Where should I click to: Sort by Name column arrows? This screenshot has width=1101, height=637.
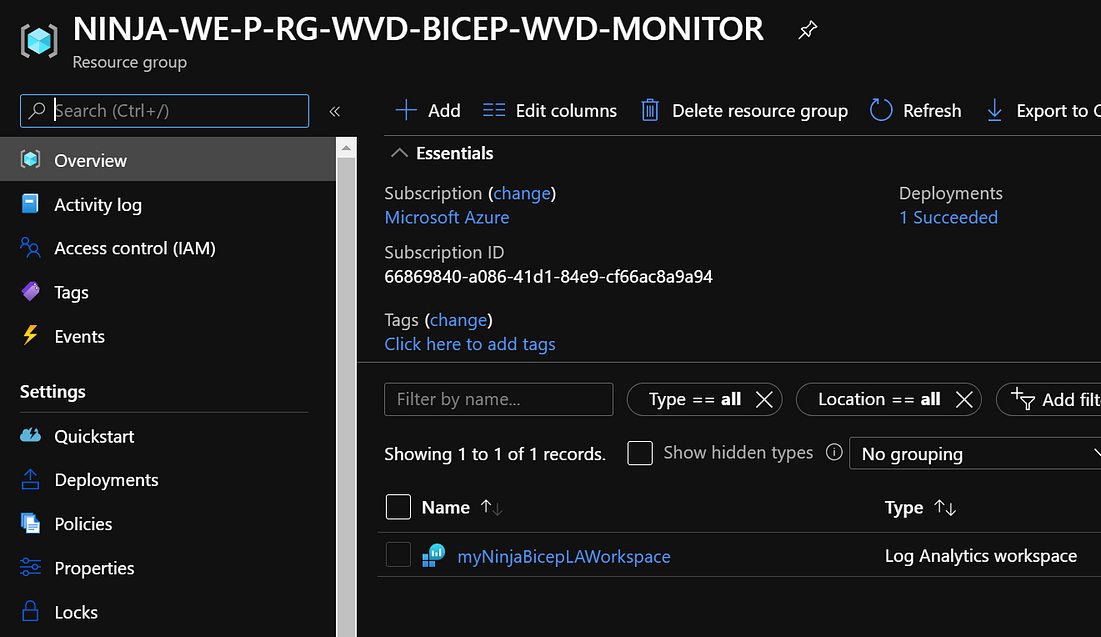click(491, 507)
